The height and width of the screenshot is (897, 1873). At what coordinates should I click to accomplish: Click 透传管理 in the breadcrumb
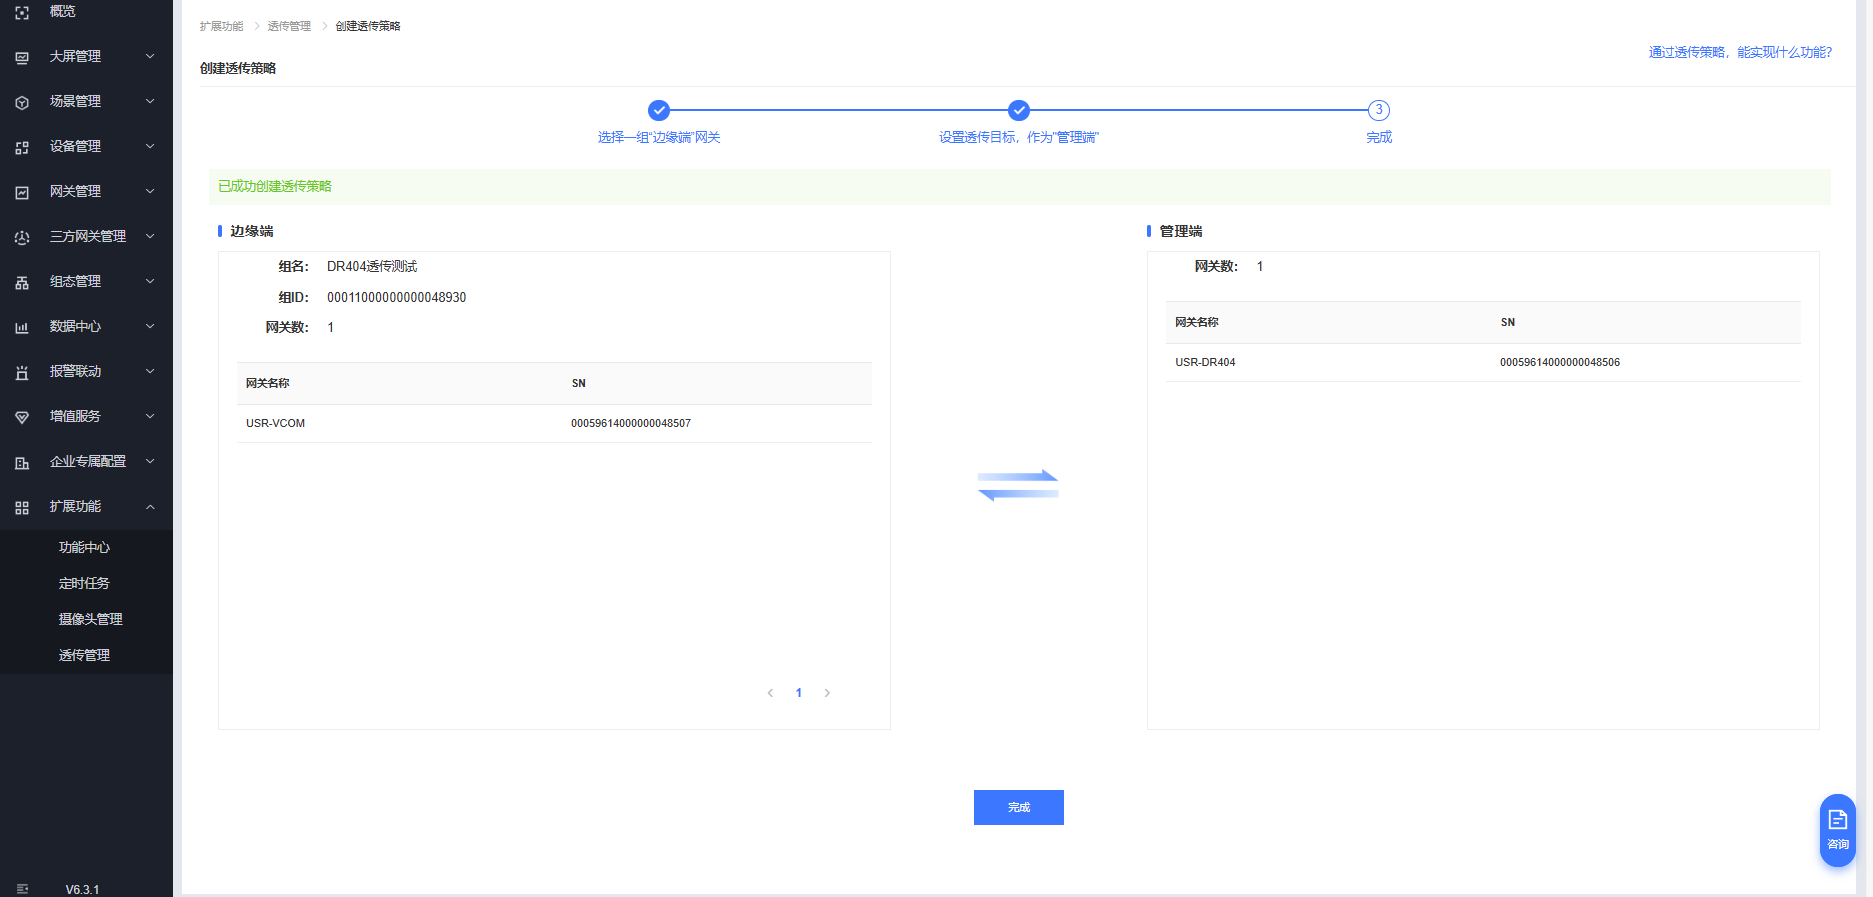click(289, 26)
